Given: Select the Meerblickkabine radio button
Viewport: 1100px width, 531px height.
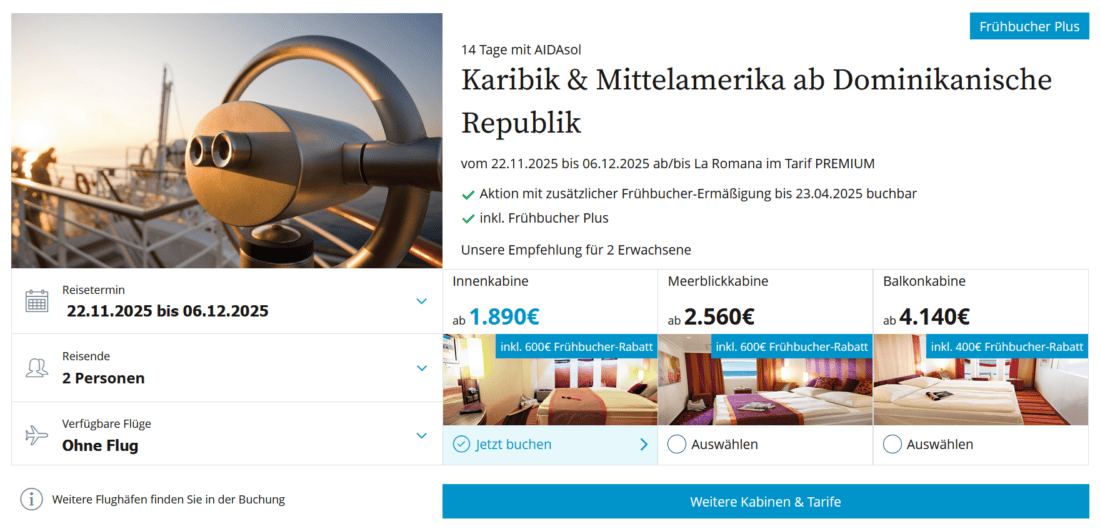Looking at the screenshot, I should 676,444.
